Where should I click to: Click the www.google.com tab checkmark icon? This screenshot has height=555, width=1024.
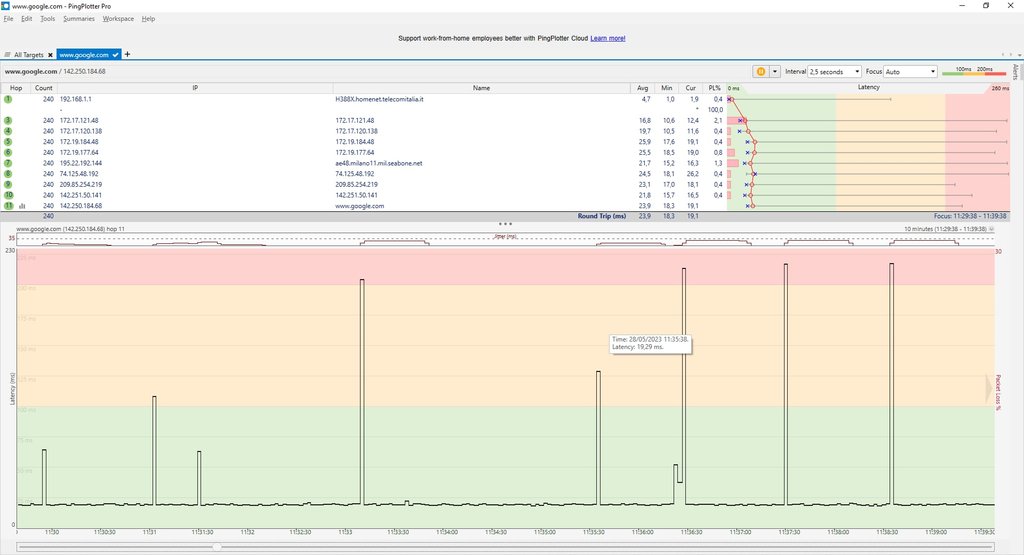tap(116, 54)
